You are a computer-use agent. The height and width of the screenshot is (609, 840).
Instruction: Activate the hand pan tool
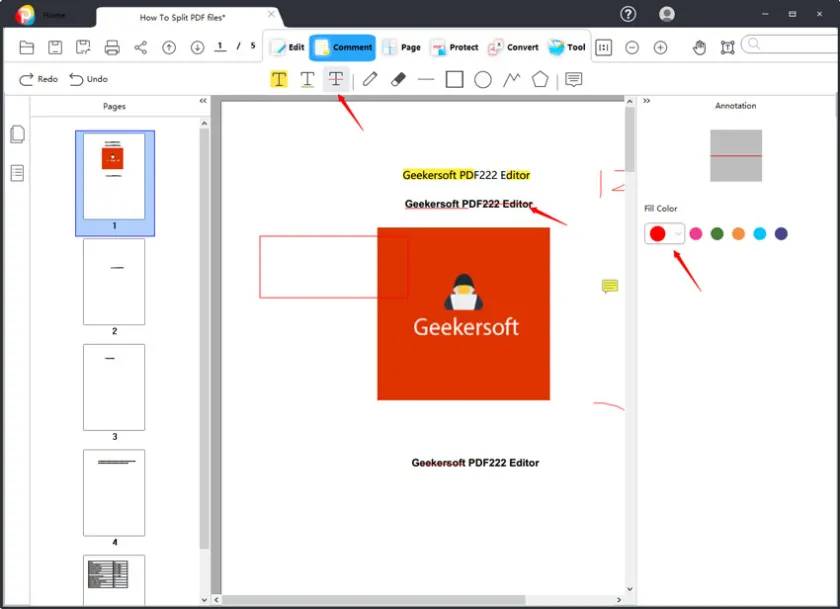(699, 47)
